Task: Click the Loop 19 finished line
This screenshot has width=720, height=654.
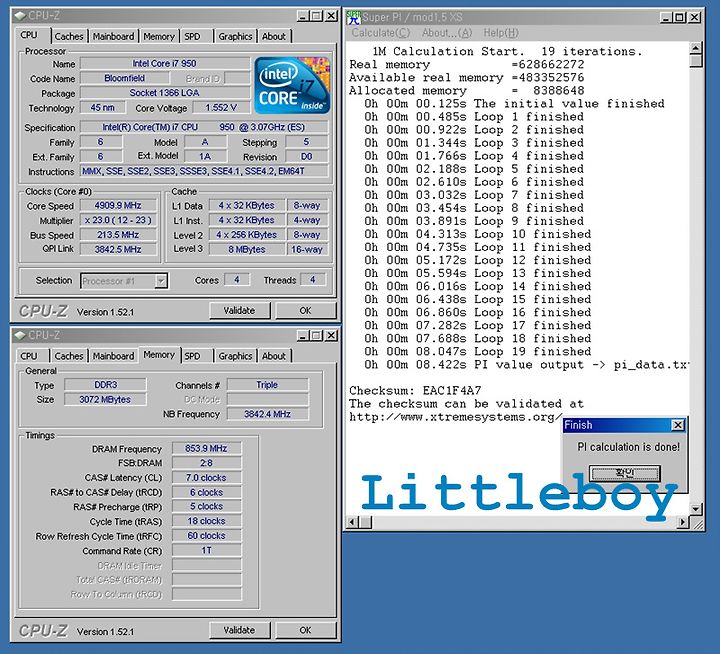Action: coord(478,352)
